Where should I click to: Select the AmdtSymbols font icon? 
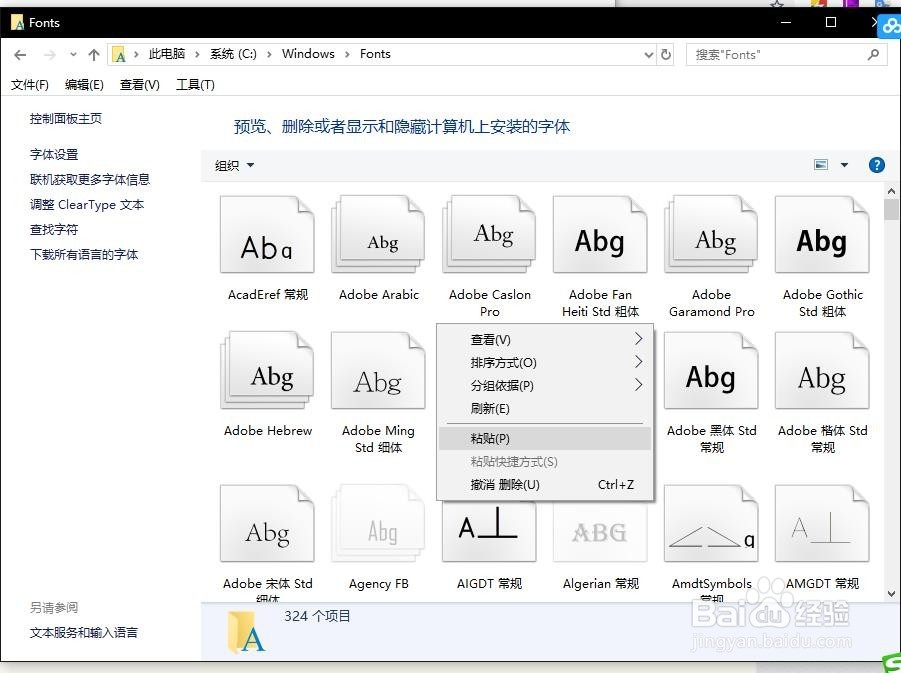tap(711, 524)
